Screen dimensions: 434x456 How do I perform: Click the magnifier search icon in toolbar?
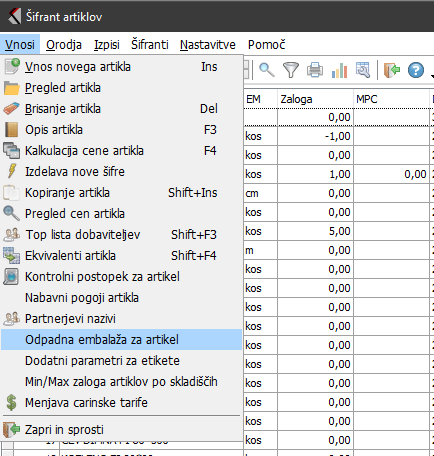[x=267, y=70]
